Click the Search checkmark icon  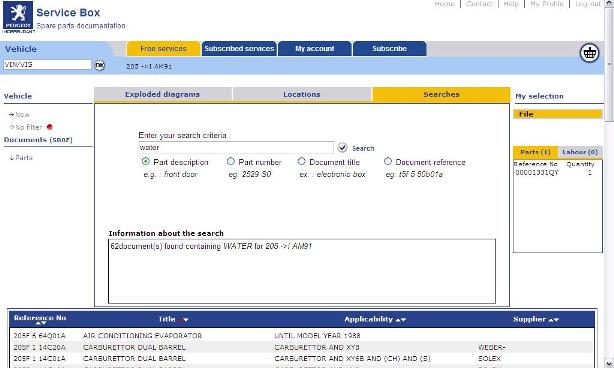342,148
